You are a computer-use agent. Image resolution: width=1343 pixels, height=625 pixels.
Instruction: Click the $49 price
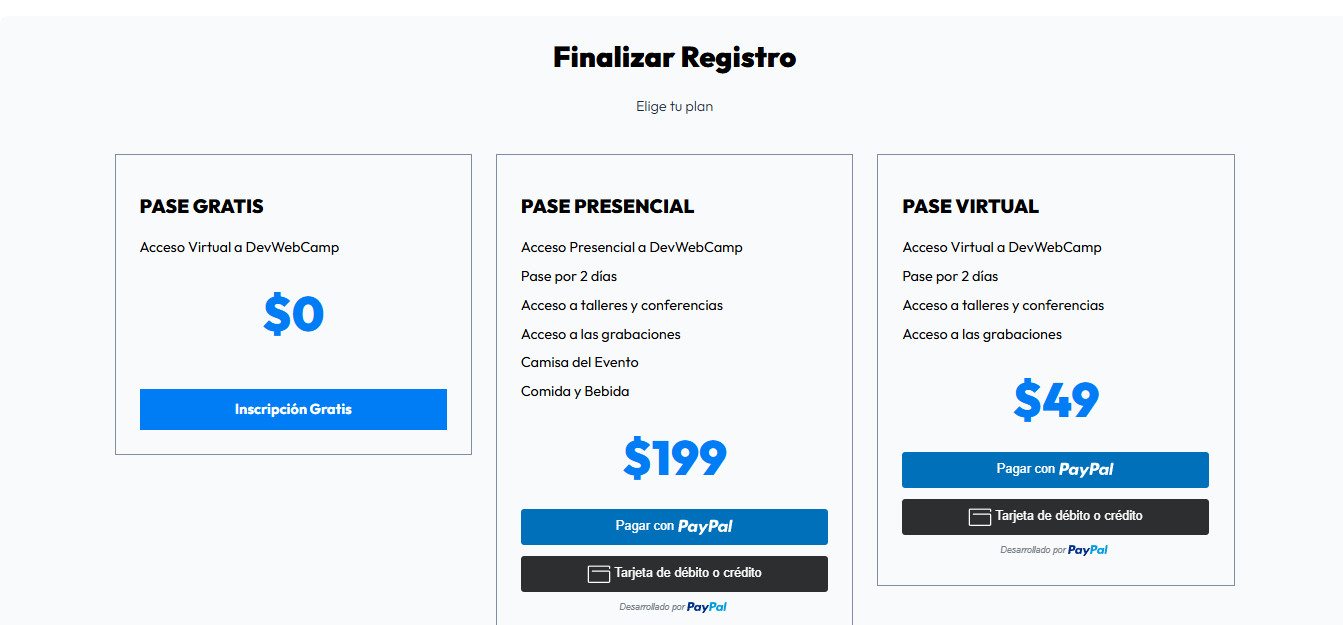[x=1056, y=400]
